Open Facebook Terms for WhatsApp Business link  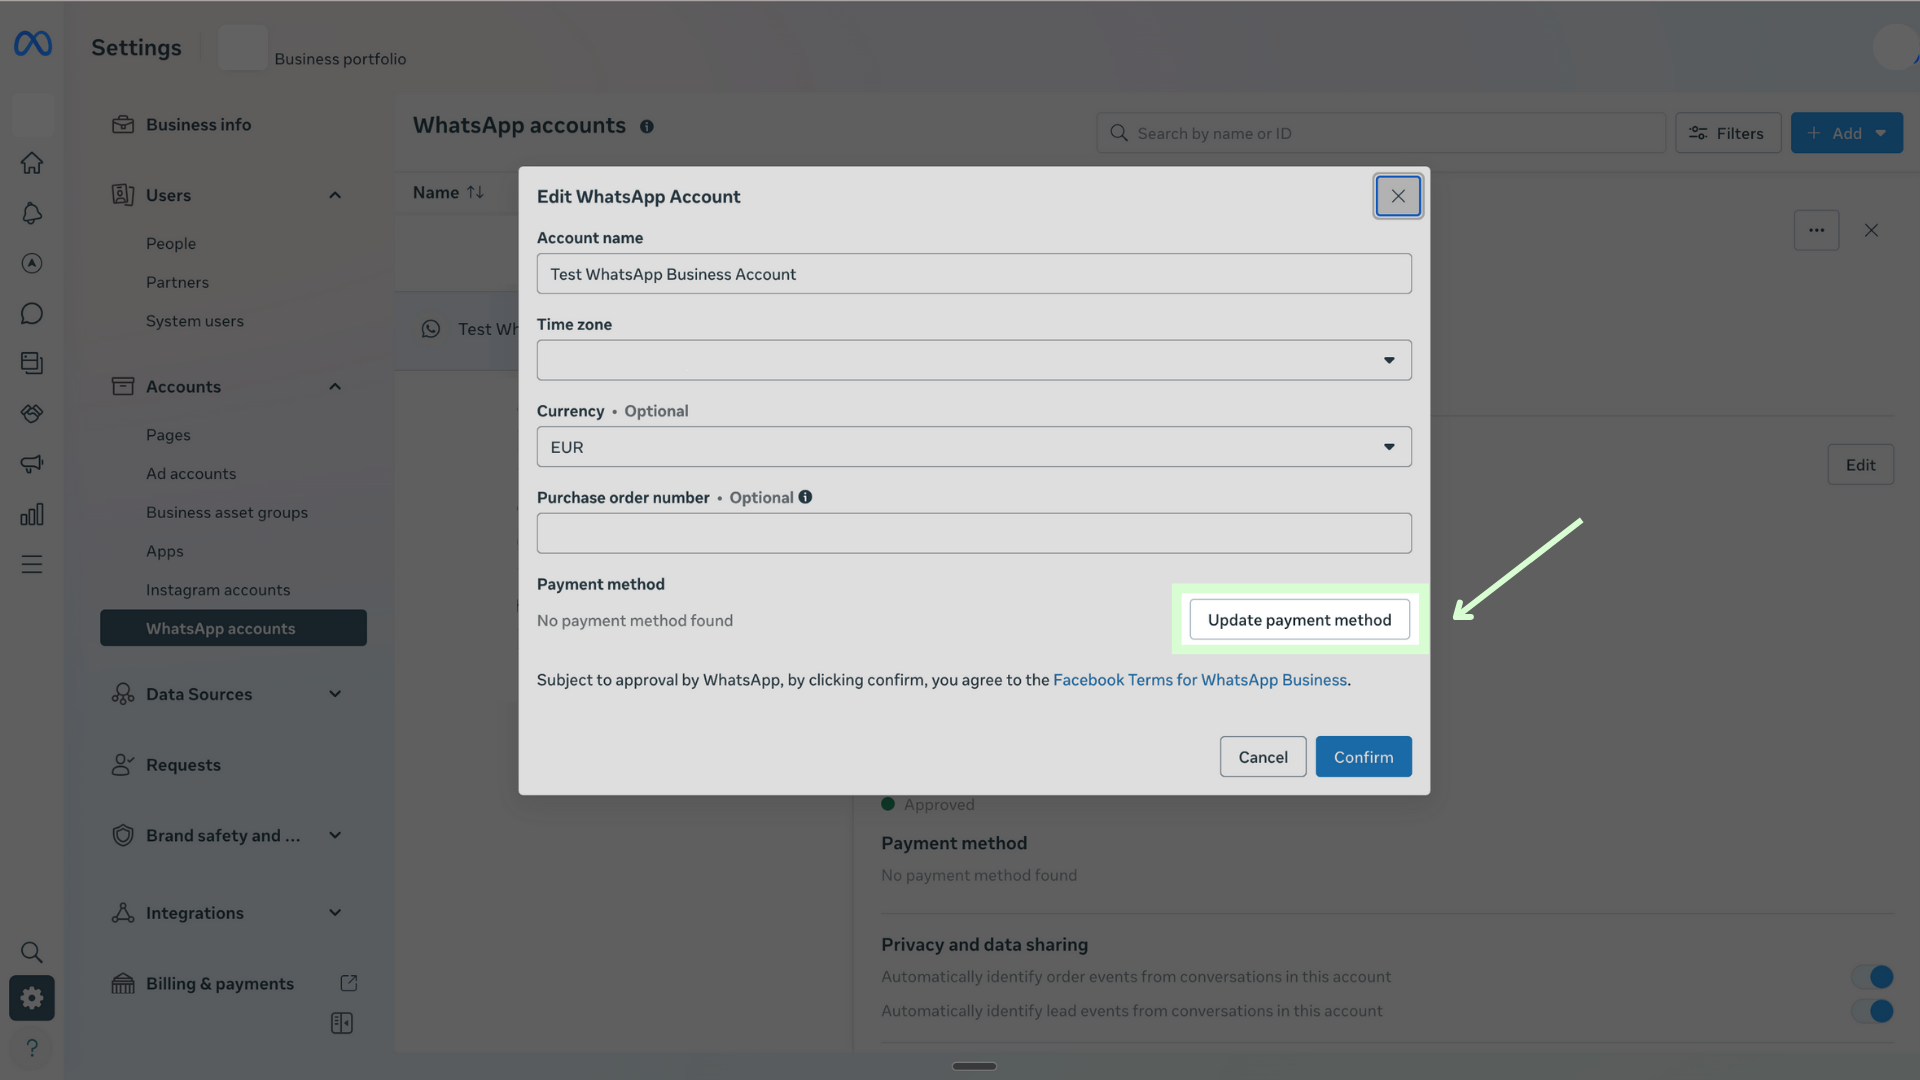[1199, 680]
